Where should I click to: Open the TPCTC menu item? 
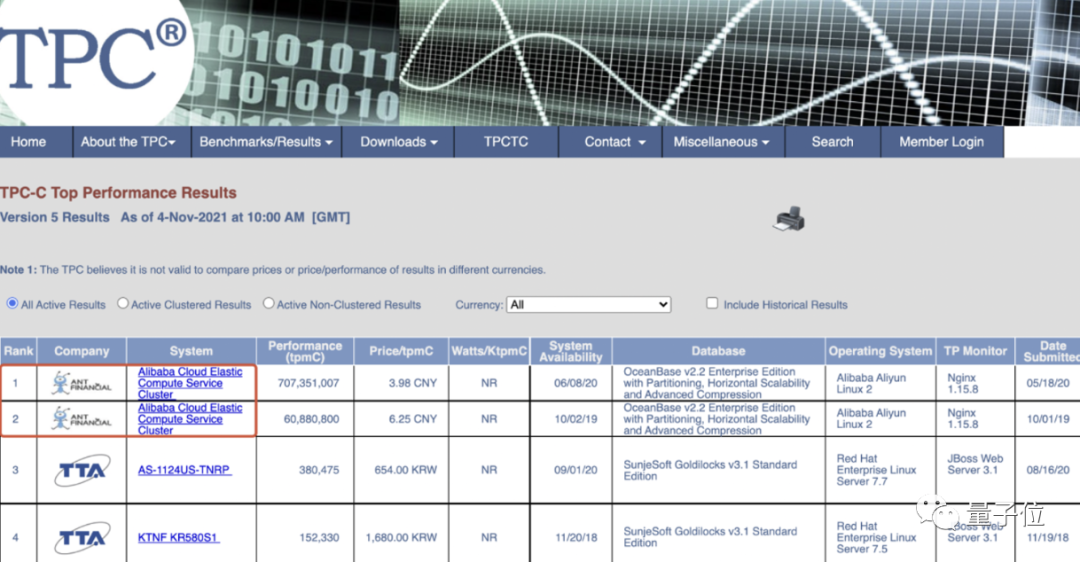pos(506,142)
